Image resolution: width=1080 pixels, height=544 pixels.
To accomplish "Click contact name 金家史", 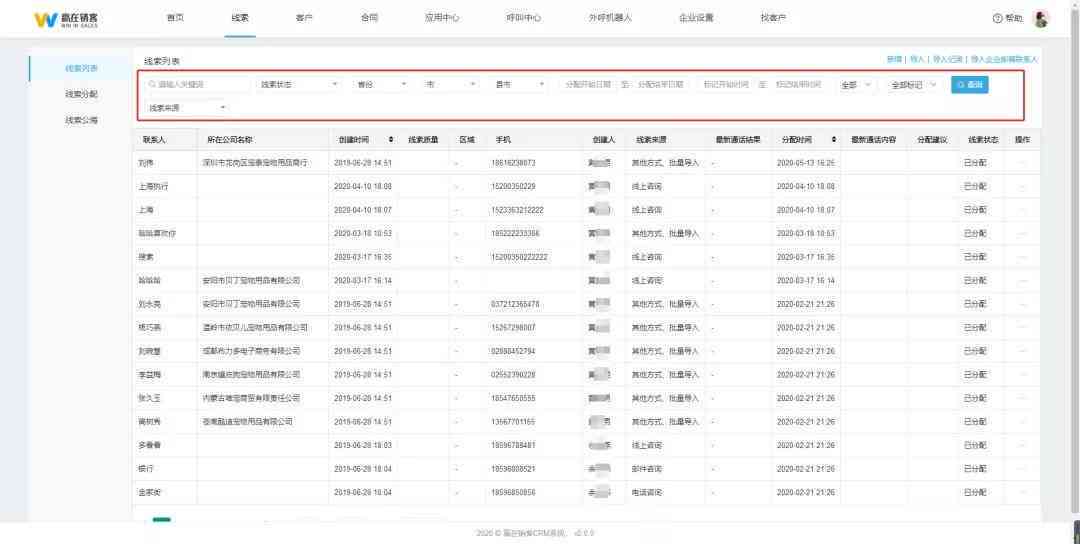I will click(x=149, y=492).
